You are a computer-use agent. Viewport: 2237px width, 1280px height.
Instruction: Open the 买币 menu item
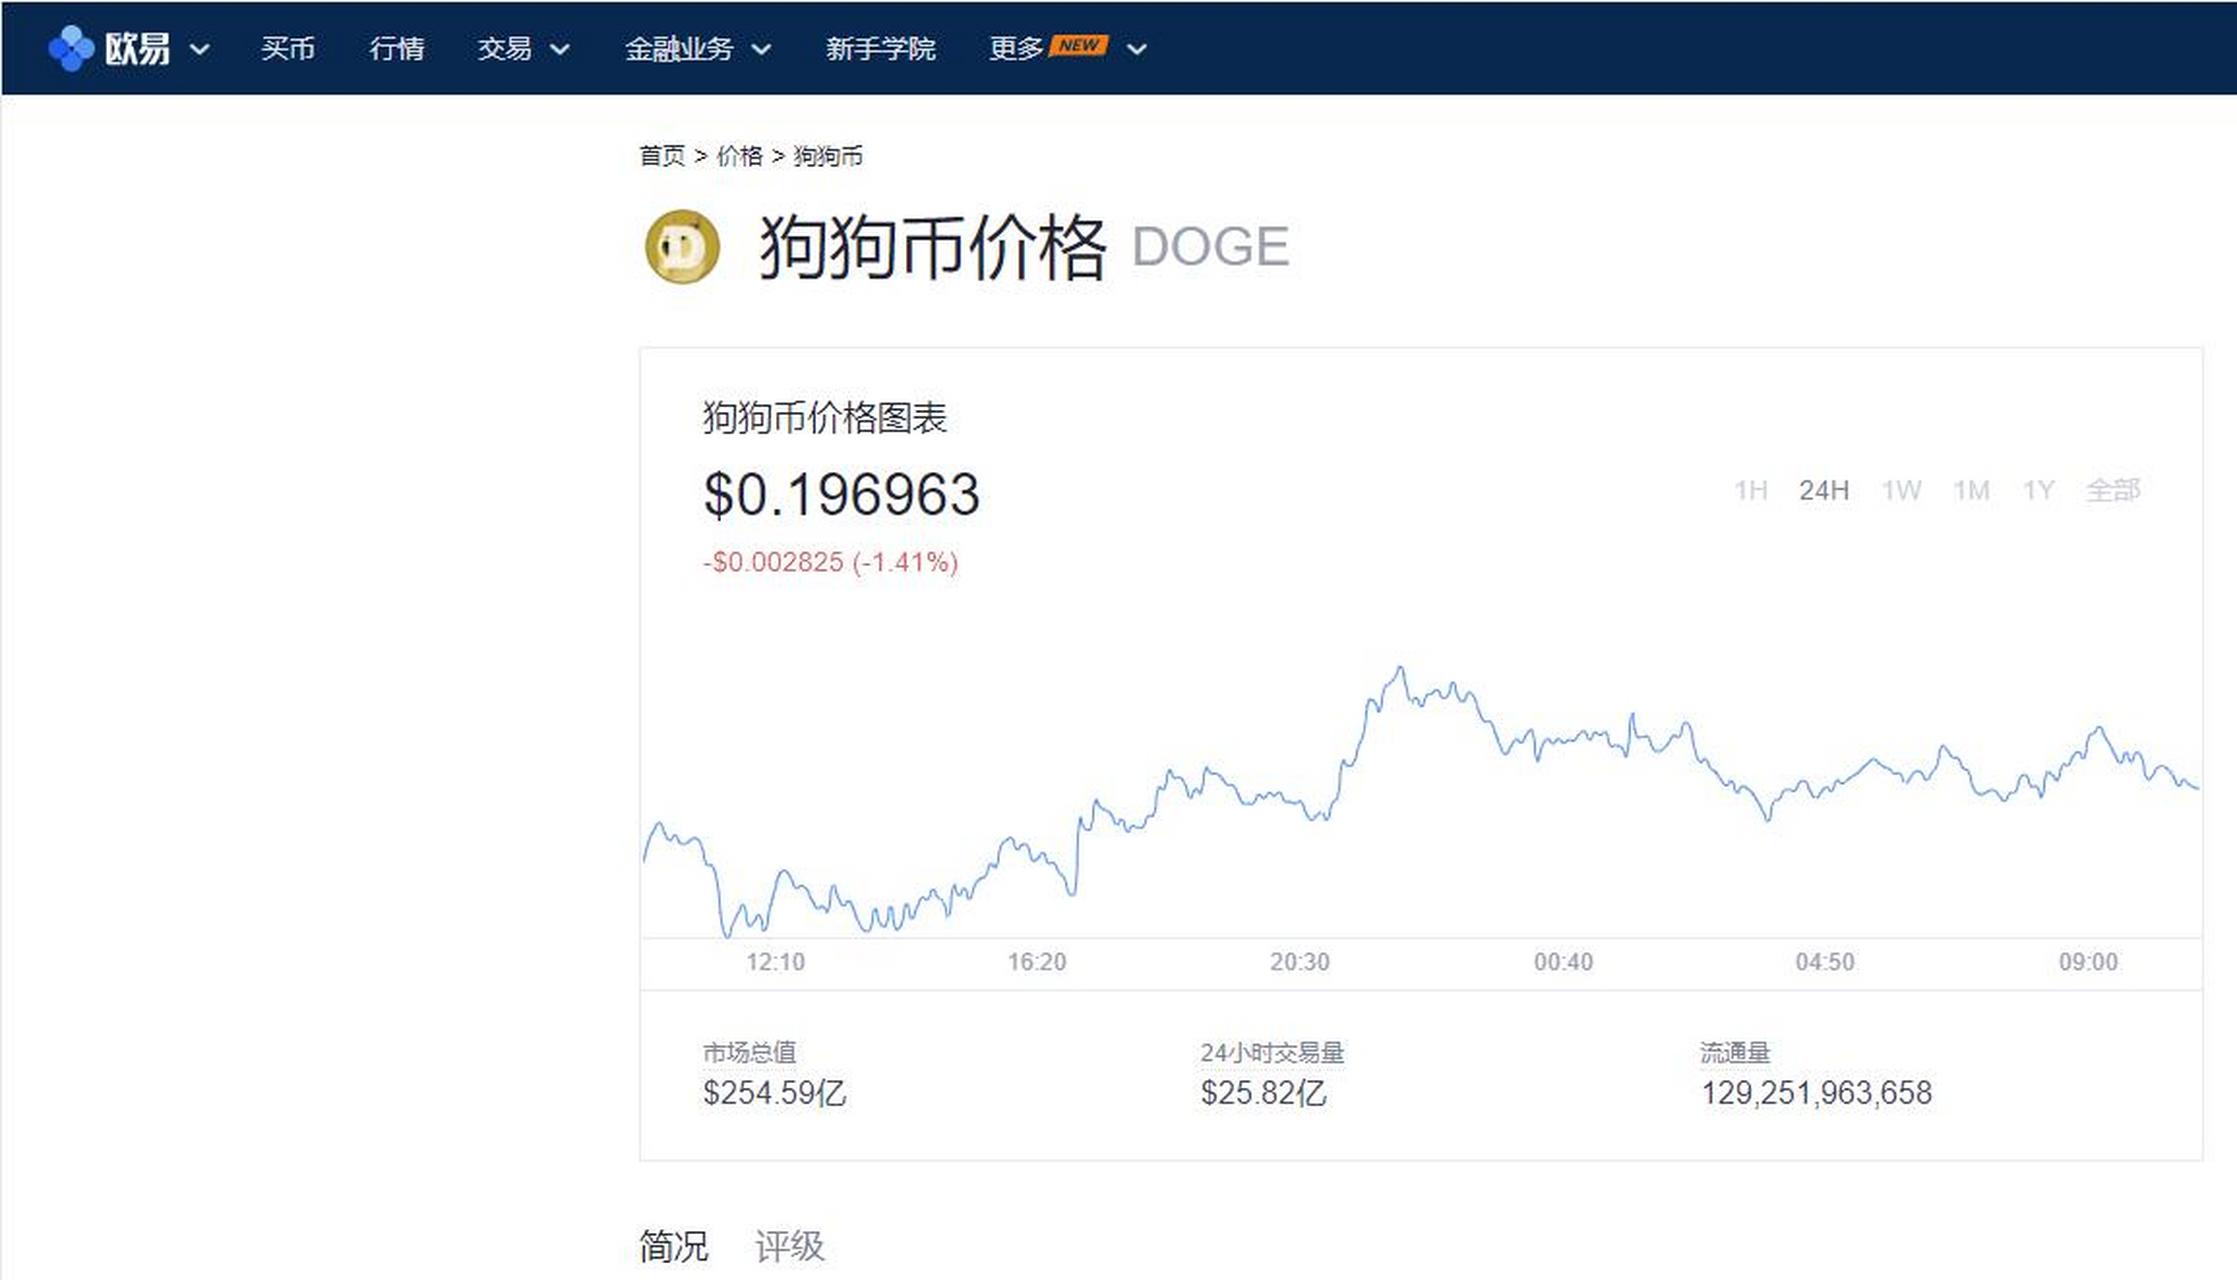pyautogui.click(x=288, y=48)
